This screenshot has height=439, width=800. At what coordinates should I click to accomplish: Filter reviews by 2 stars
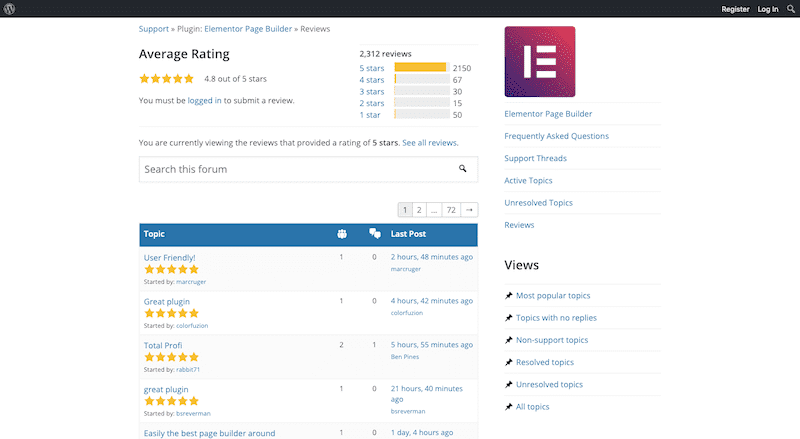coord(371,103)
